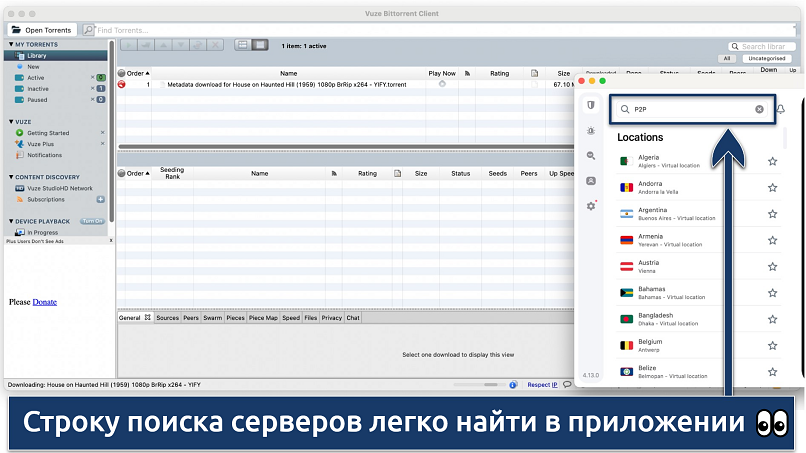The image size is (806, 453).
Task: Switch to the Peers tab
Action: [x=191, y=318]
